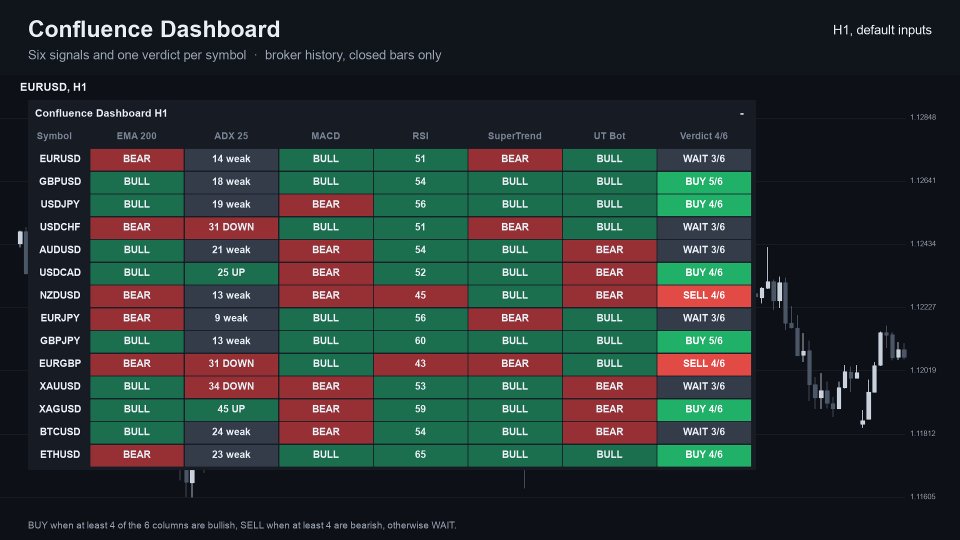Click USDJPY's 19 weak ADX cell
The width and height of the screenshot is (960, 540).
(231, 204)
